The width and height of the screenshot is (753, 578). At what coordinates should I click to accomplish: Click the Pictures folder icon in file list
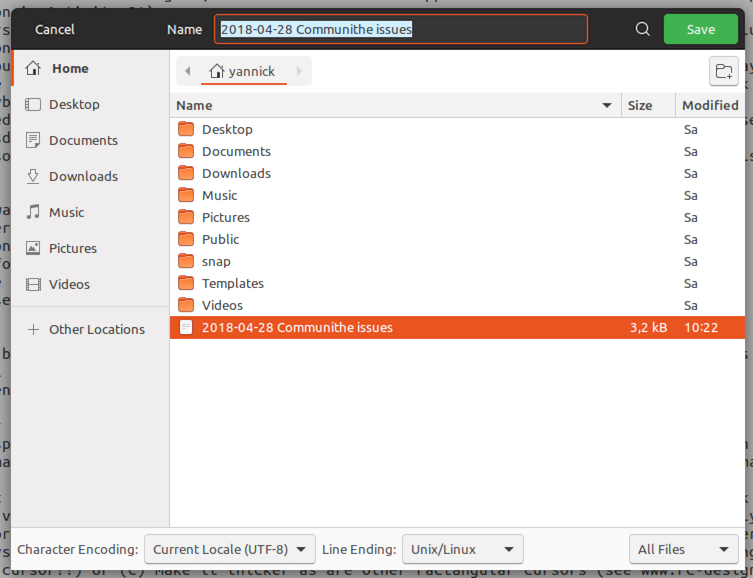(x=186, y=217)
